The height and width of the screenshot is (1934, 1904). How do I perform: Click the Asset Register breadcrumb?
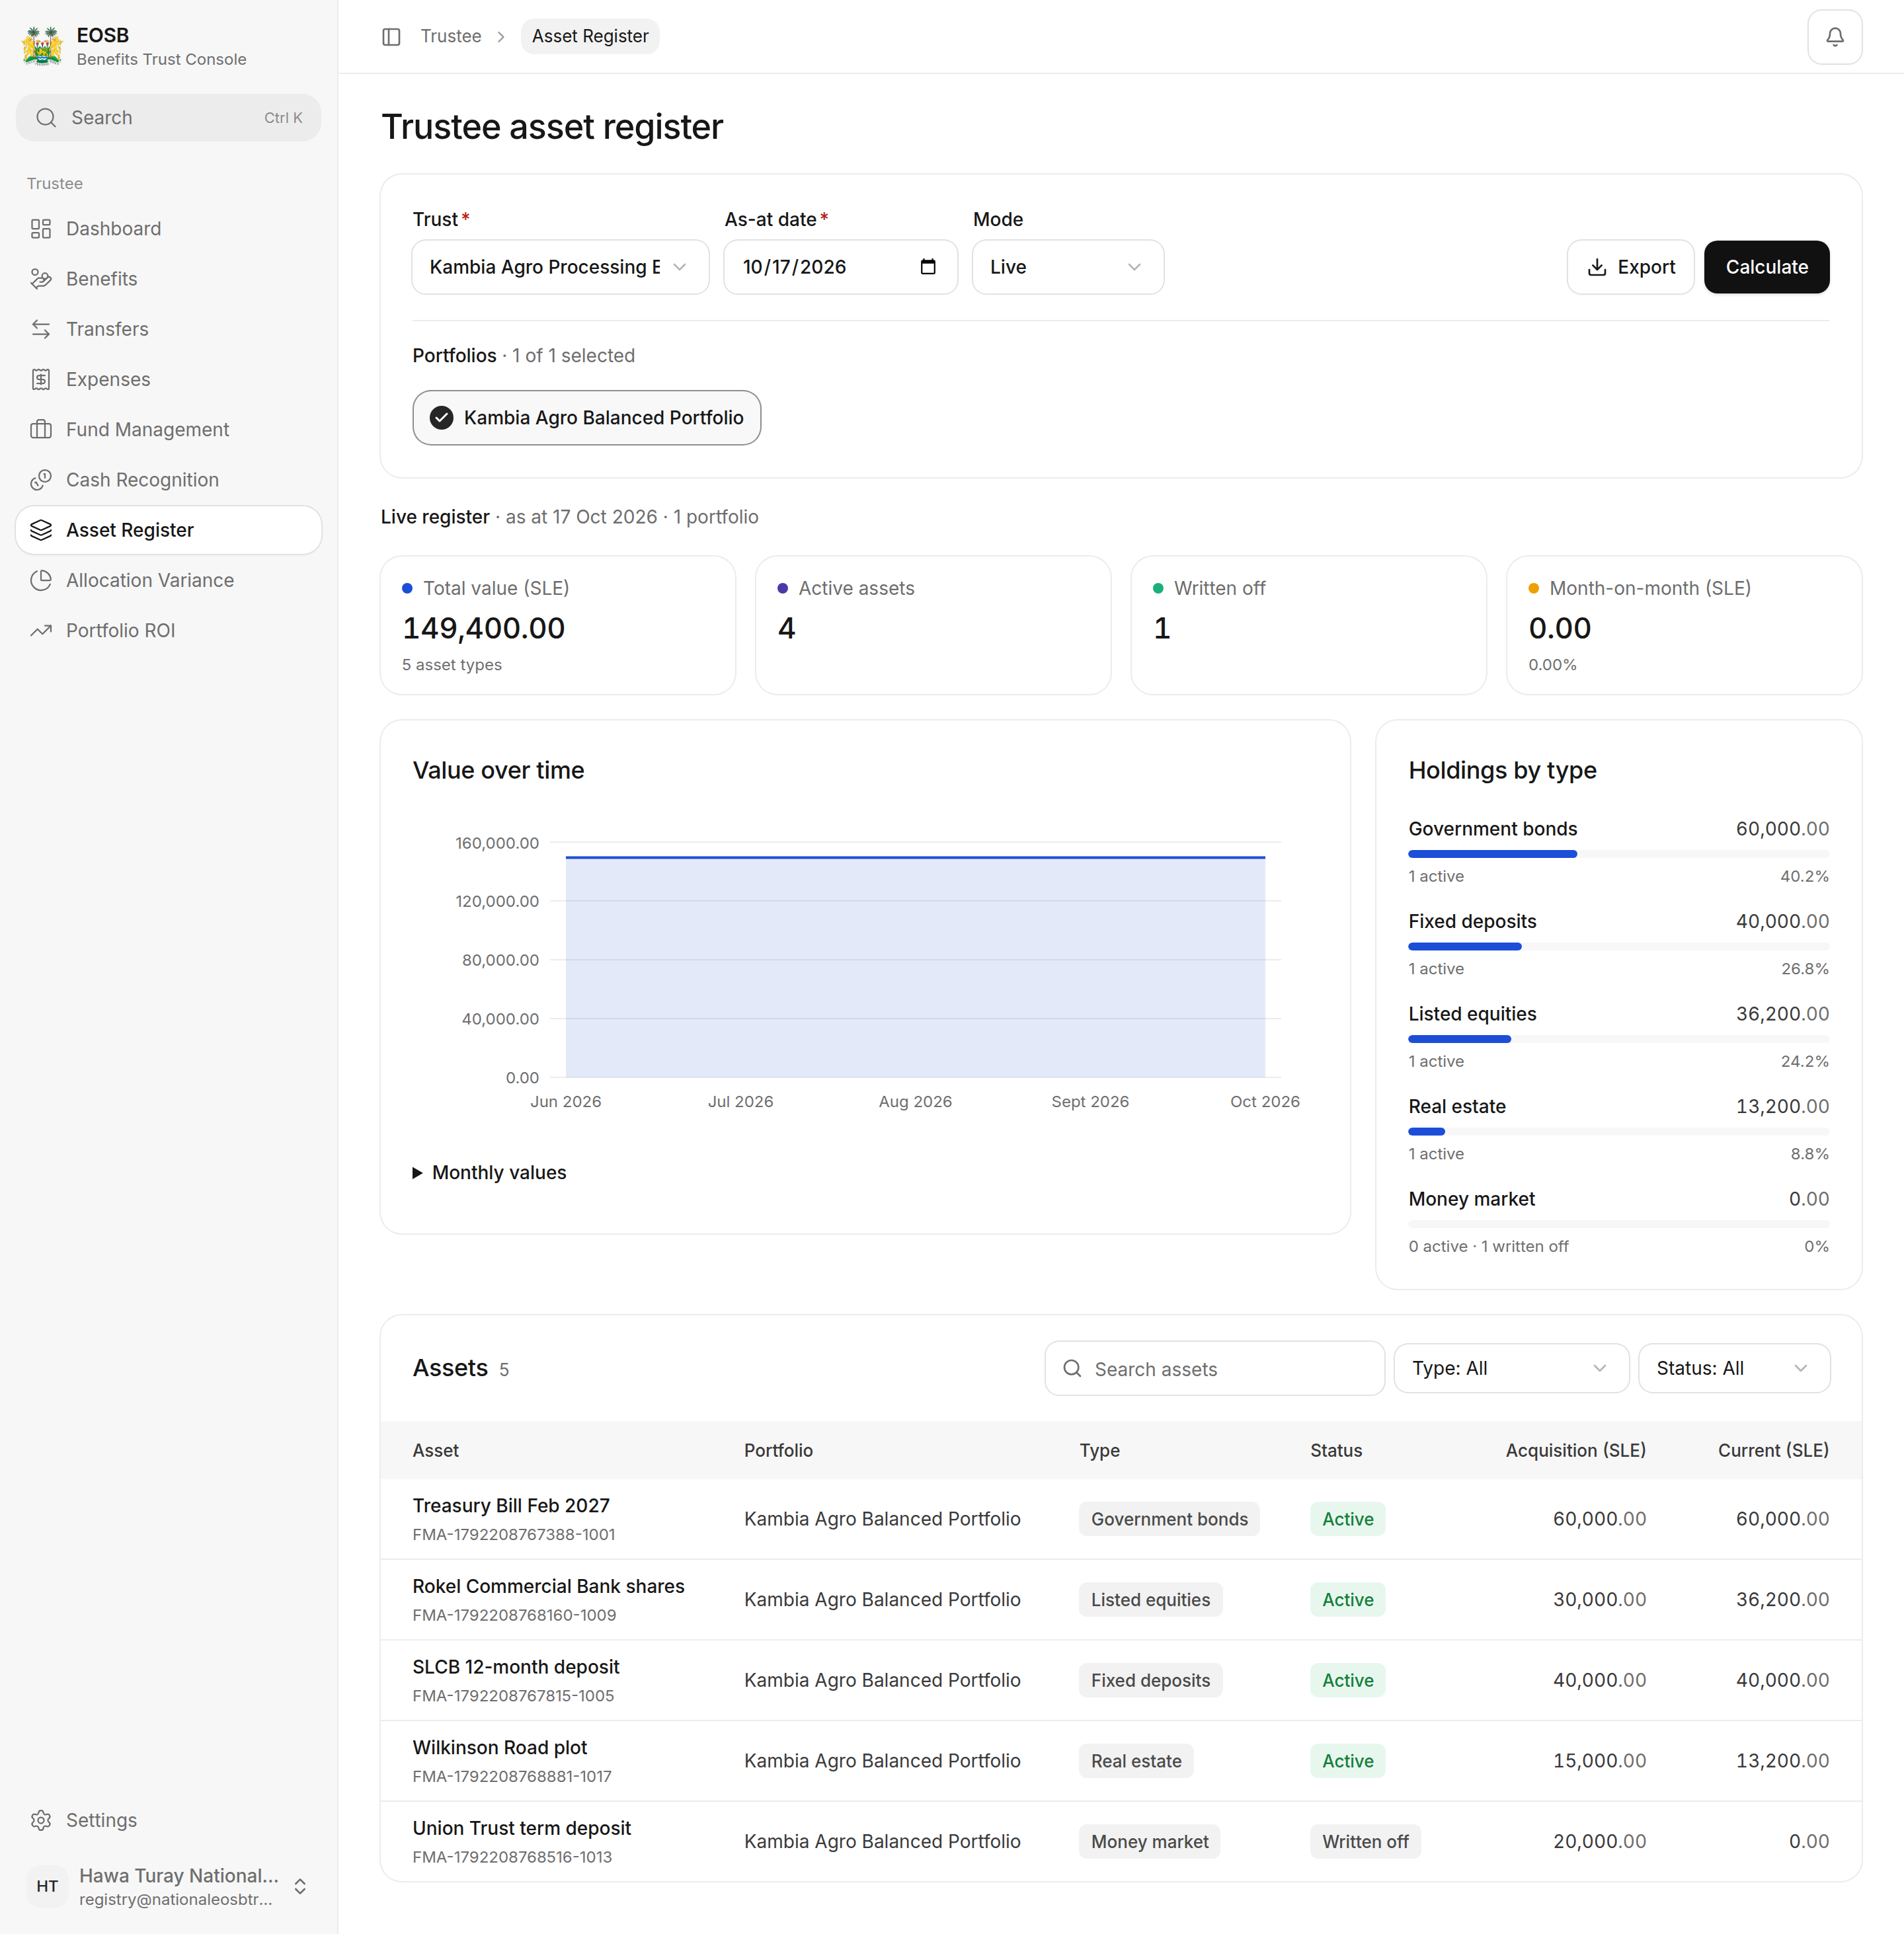click(x=590, y=36)
